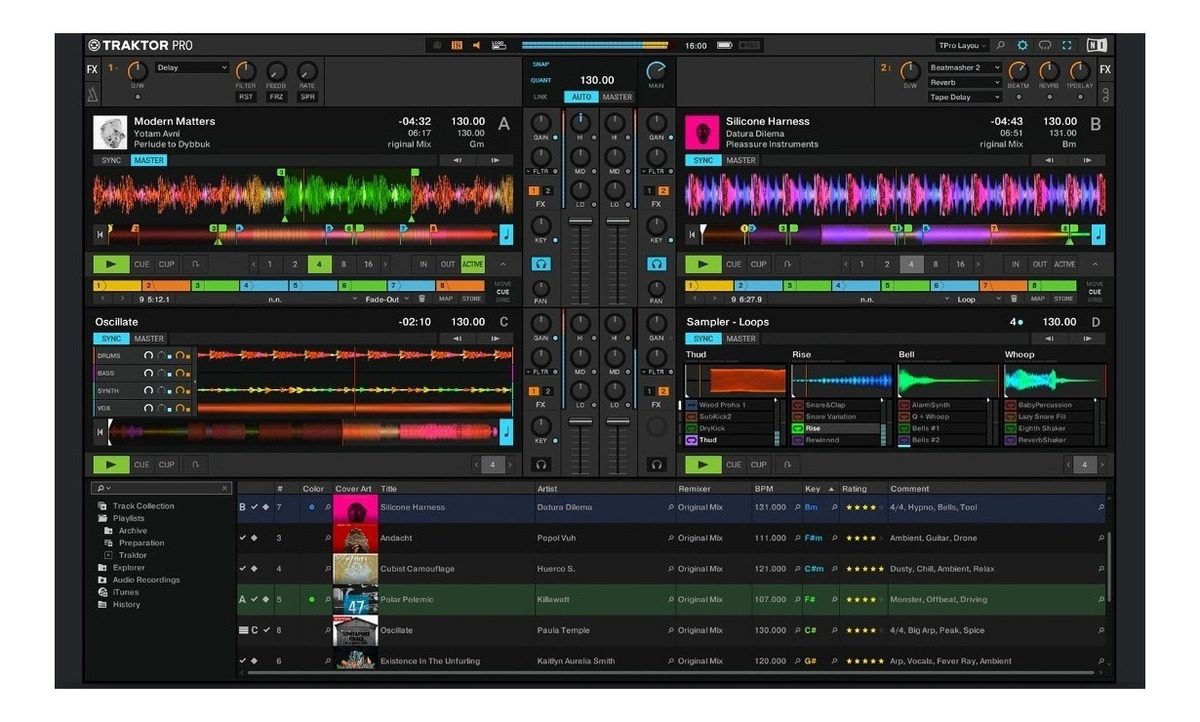
Task: Open the browser search options dropdown
Action: coord(104,488)
